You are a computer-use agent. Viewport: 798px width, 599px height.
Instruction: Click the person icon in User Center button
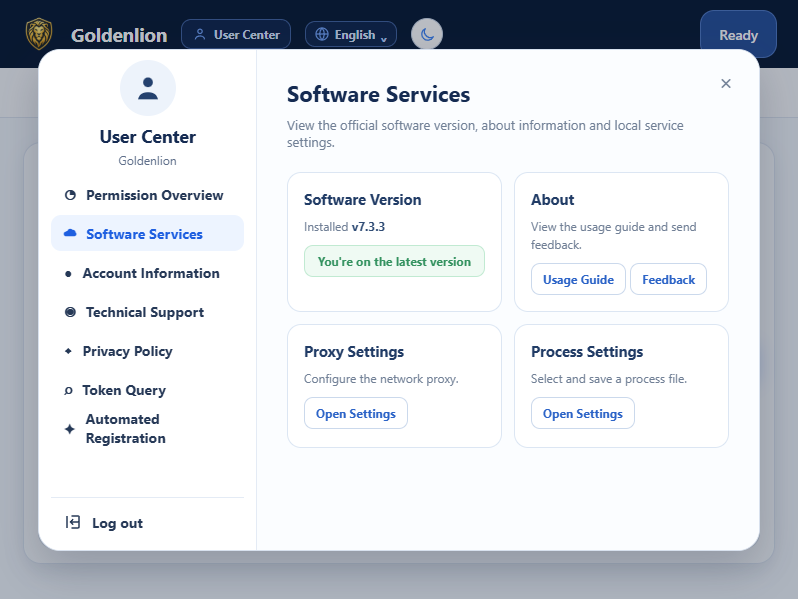(200, 34)
